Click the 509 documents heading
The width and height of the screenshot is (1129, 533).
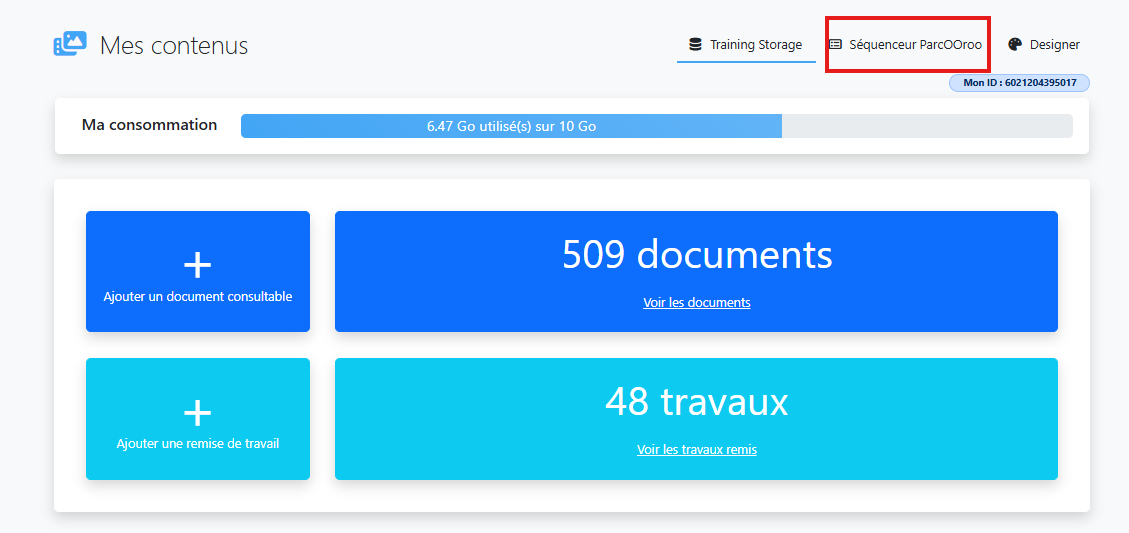(x=697, y=254)
